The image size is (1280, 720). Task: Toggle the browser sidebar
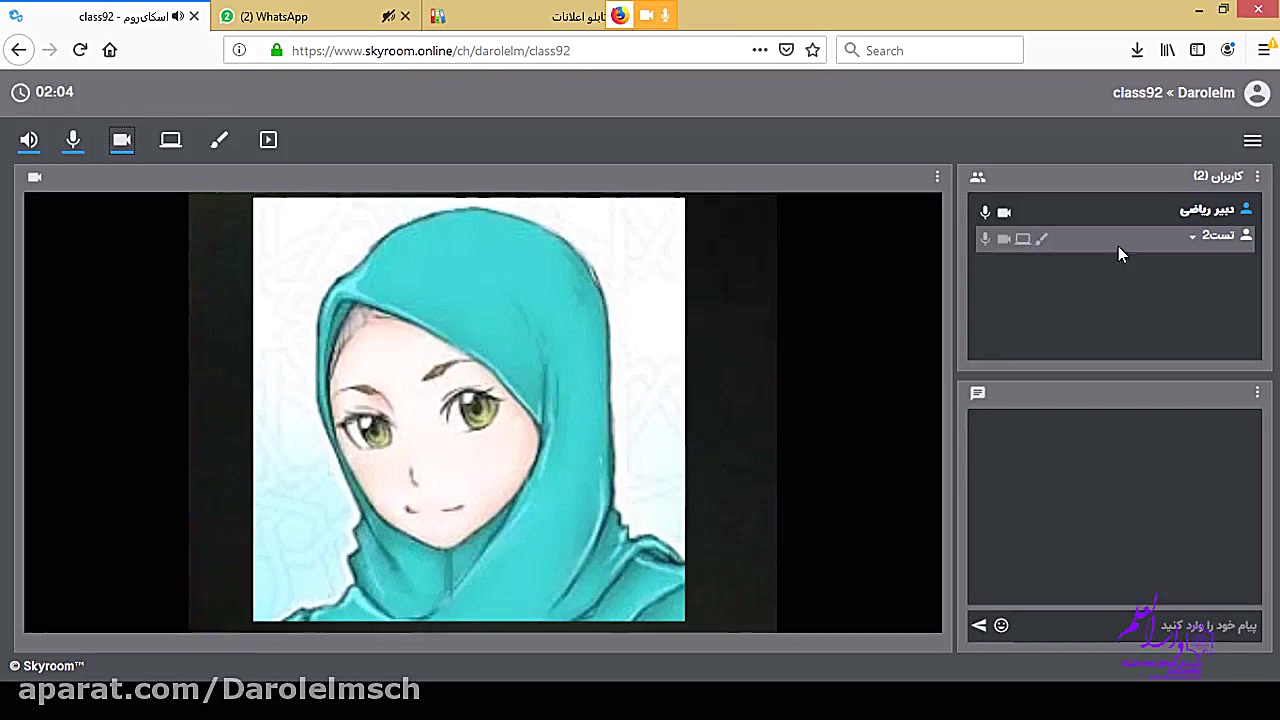(1198, 50)
